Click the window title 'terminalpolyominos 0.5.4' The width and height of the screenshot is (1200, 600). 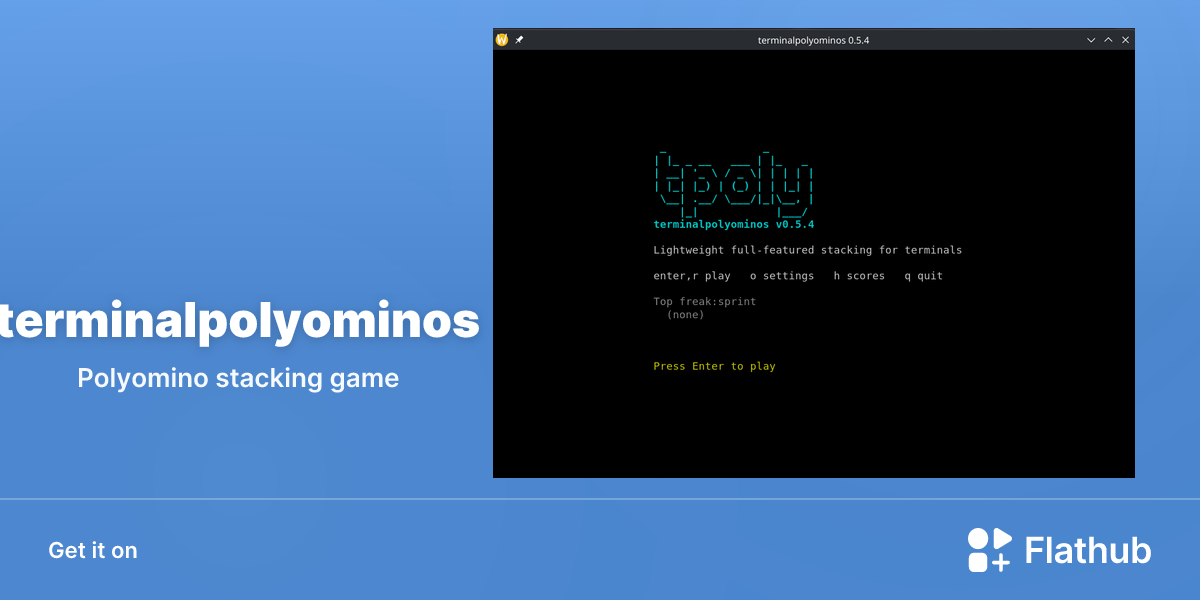[x=814, y=40]
